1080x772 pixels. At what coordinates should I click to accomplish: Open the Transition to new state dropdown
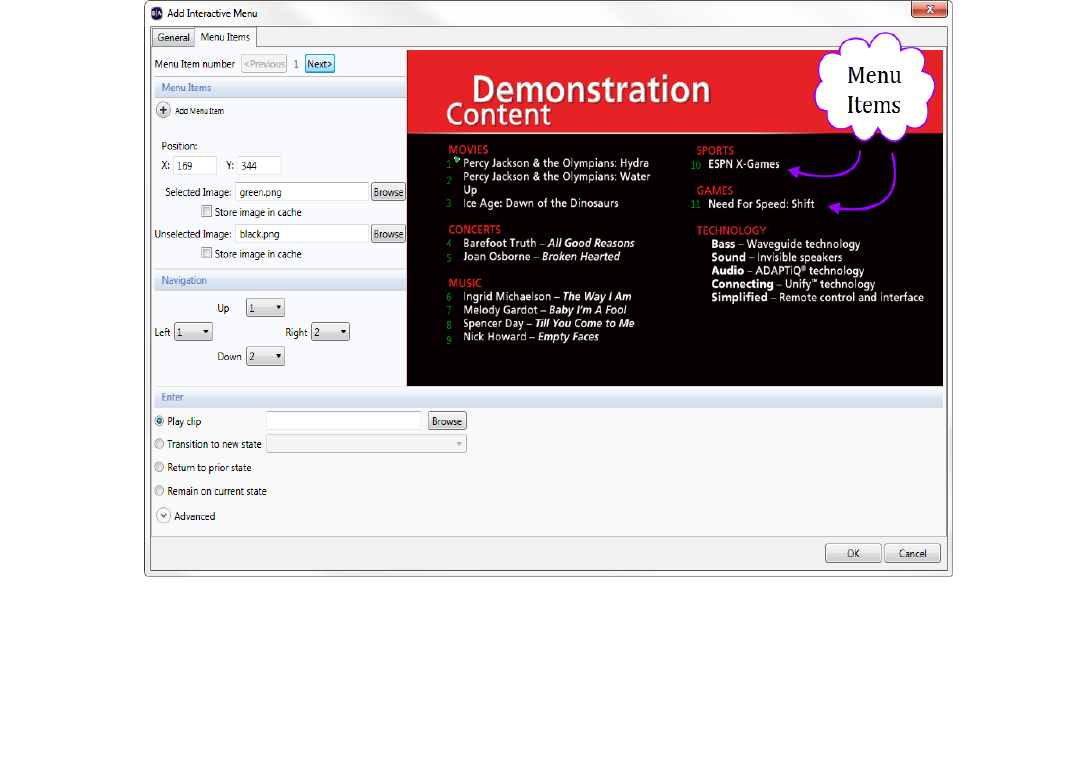(x=366, y=444)
